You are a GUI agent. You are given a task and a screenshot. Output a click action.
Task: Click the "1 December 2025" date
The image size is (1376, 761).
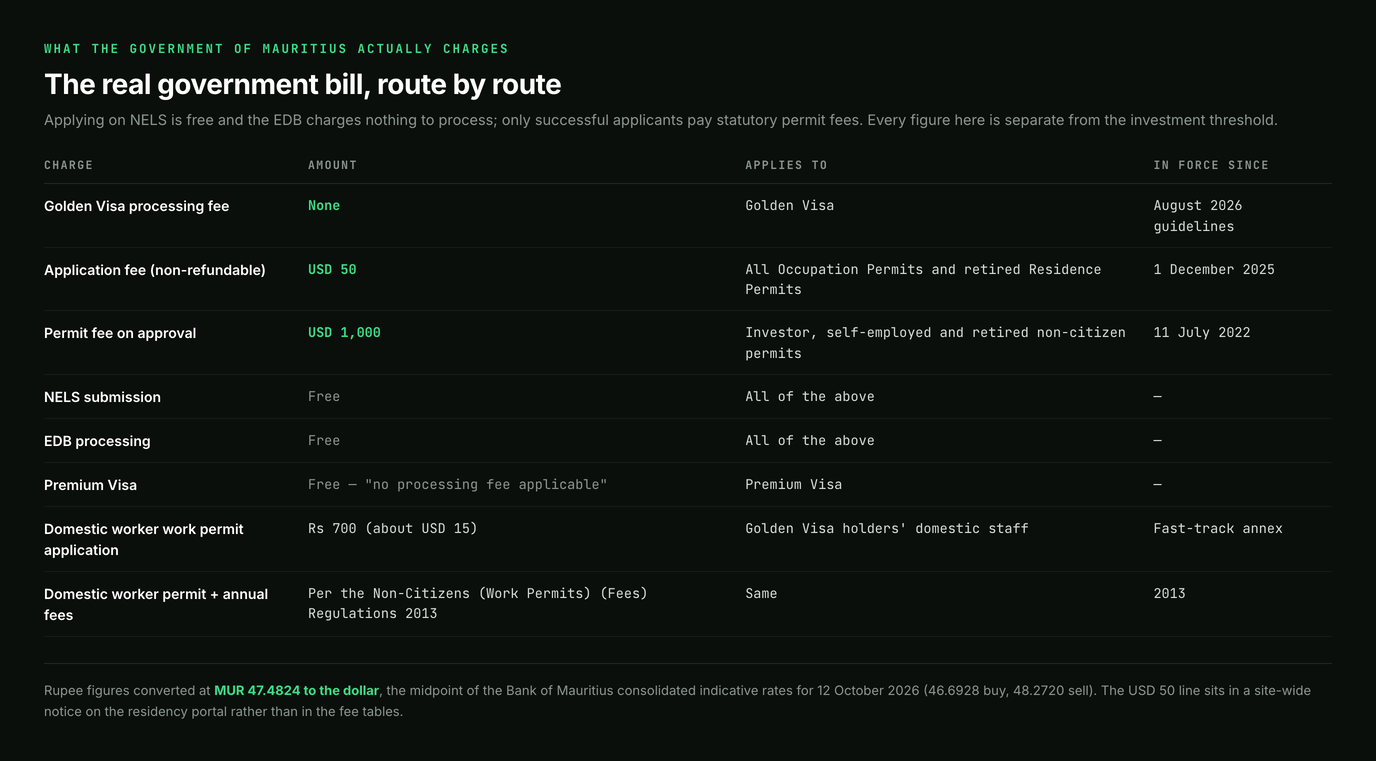pos(1214,270)
